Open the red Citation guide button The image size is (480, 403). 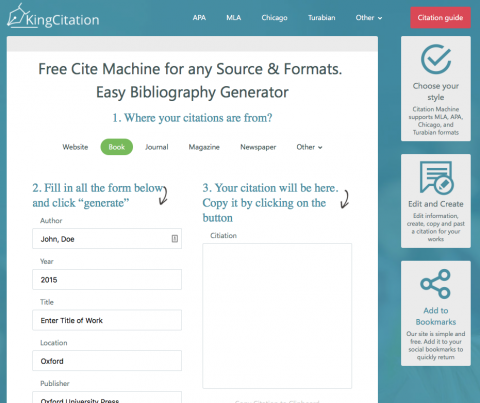point(440,18)
